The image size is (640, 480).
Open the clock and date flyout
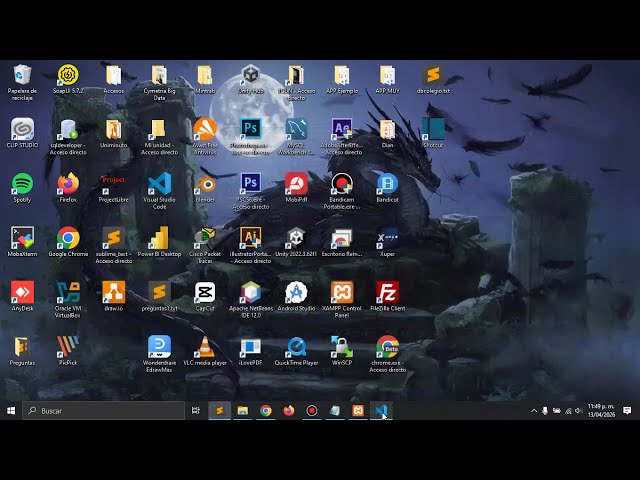(601, 411)
